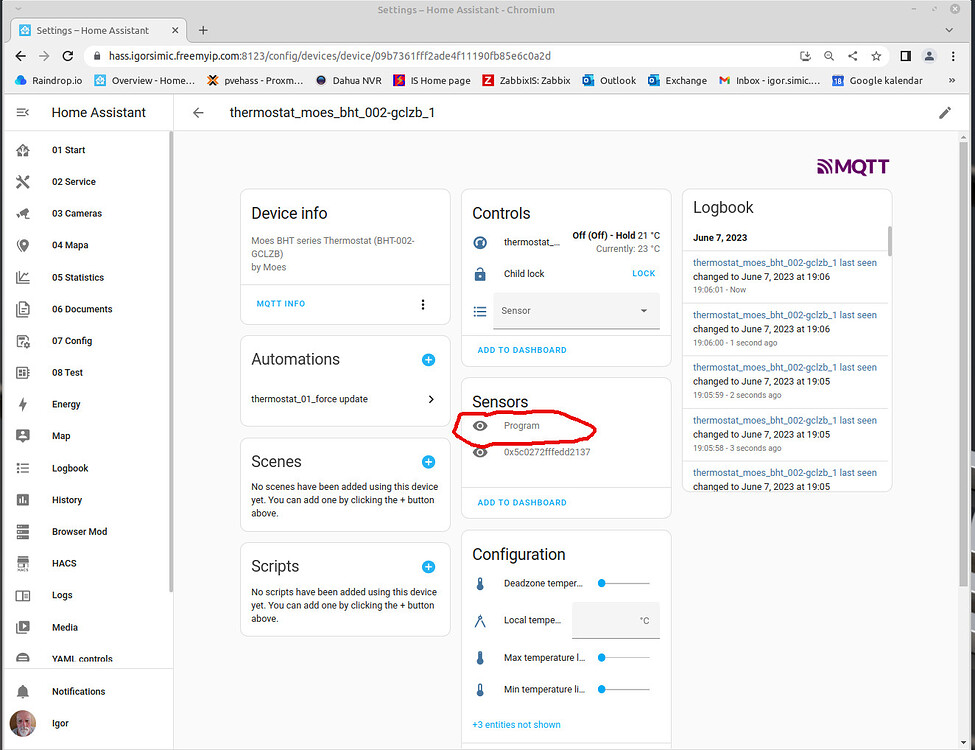The height and width of the screenshot is (750, 975).
Task: Click the Local temperature input field
Action: coord(616,620)
